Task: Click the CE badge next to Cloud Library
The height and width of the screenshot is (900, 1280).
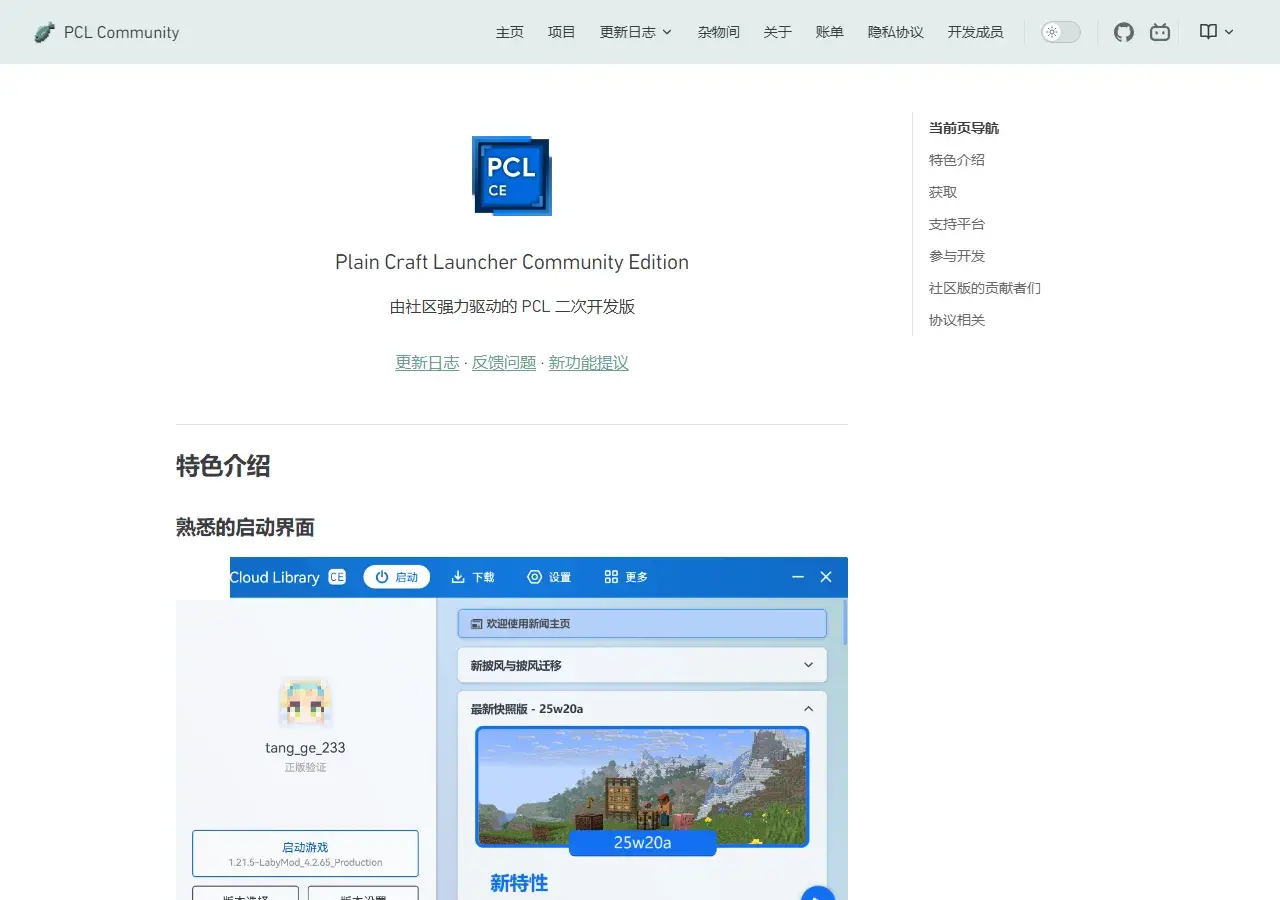Action: click(x=337, y=577)
